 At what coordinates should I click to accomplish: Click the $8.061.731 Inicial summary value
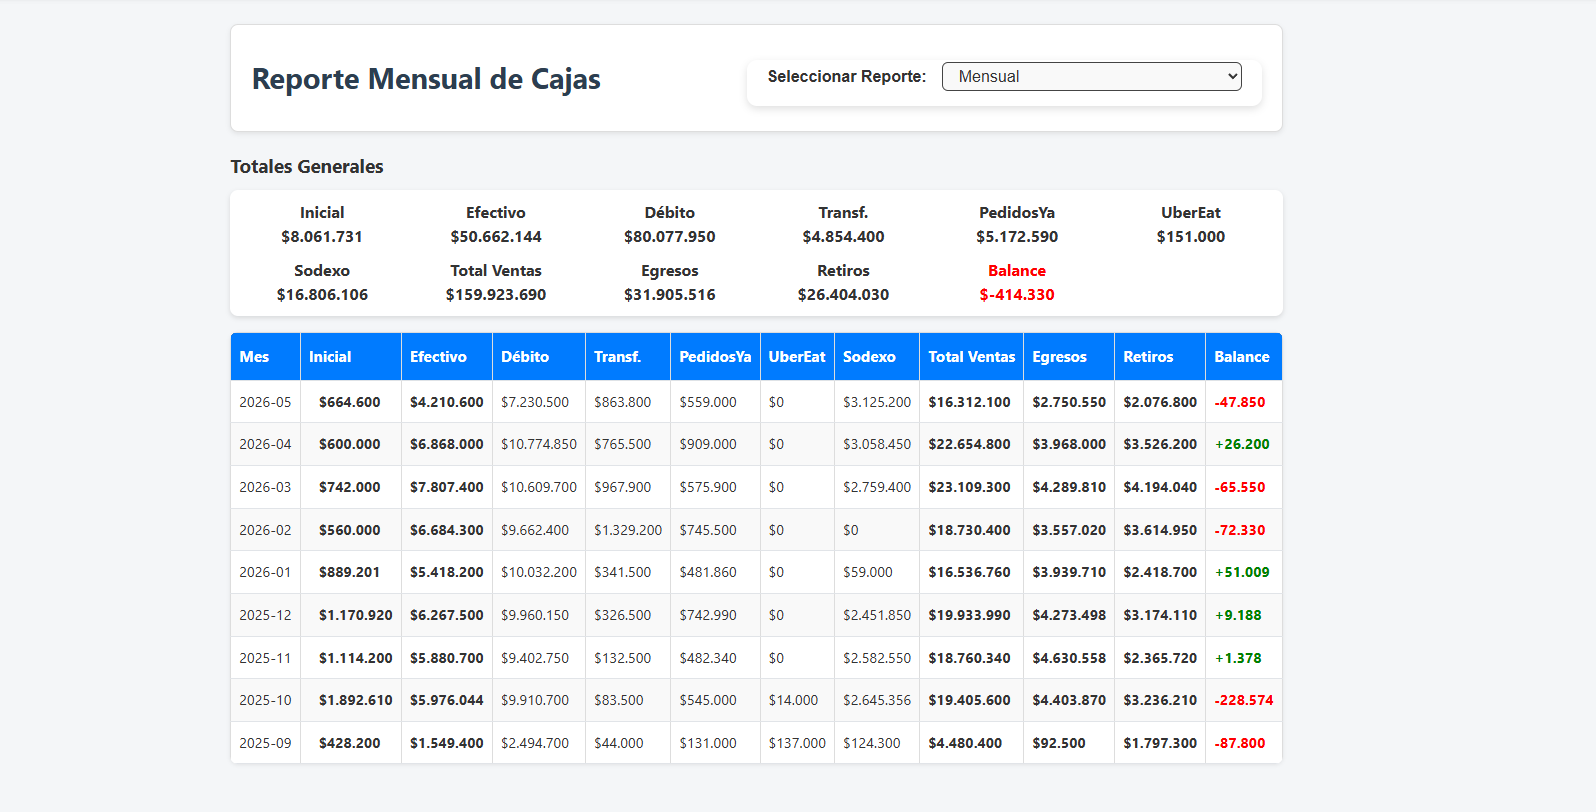tap(322, 237)
